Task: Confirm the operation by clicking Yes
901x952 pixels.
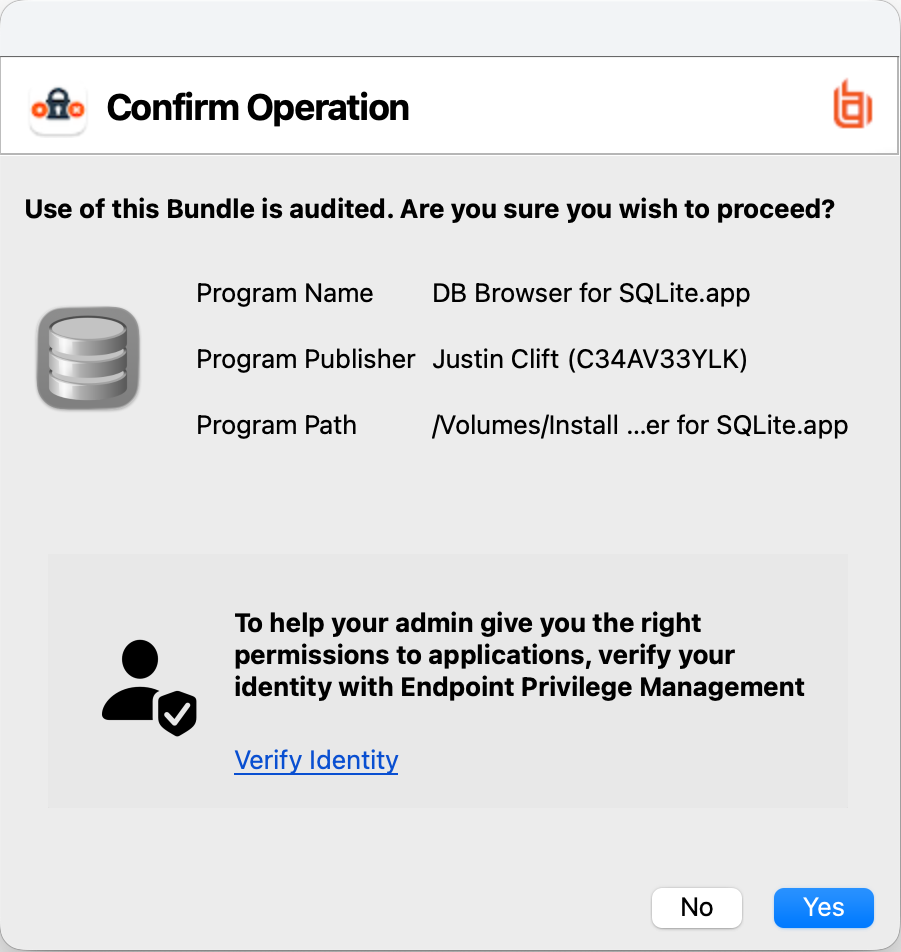Action: tap(823, 907)
